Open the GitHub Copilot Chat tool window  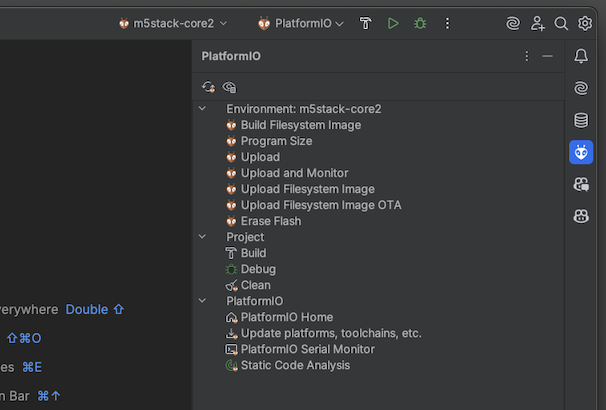click(x=581, y=184)
